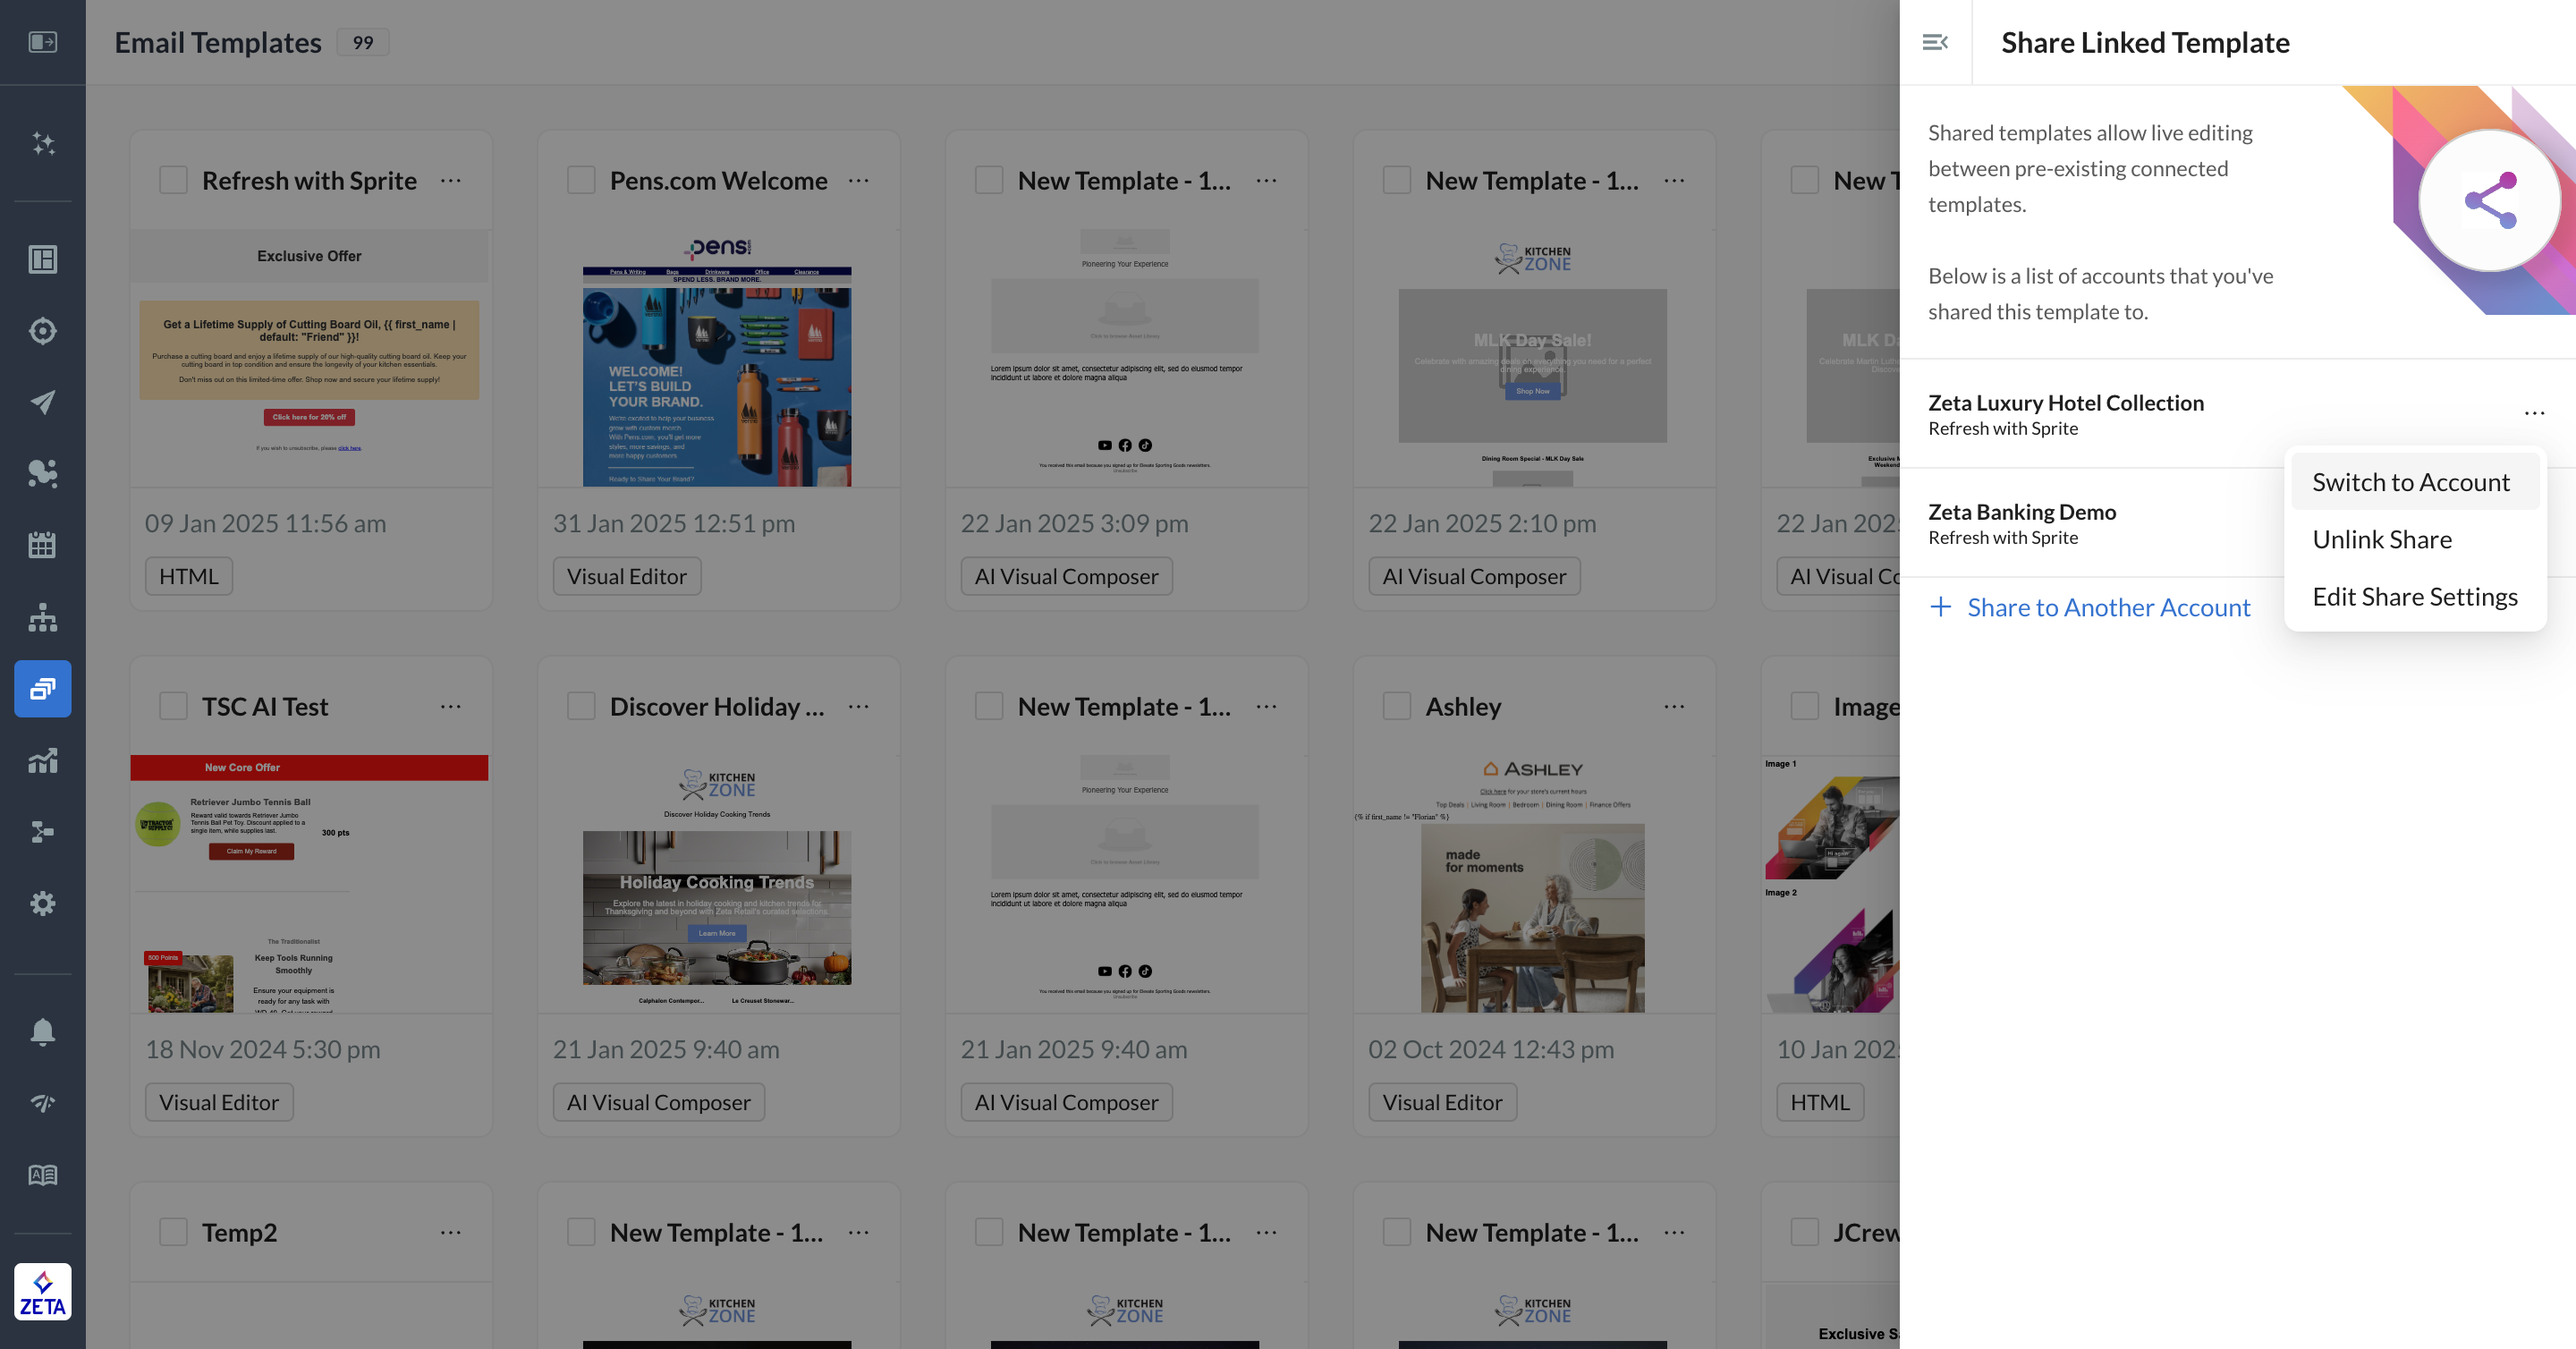Open the AI sparkles icon in sidebar
The height and width of the screenshot is (1349, 2576).
pos(43,143)
